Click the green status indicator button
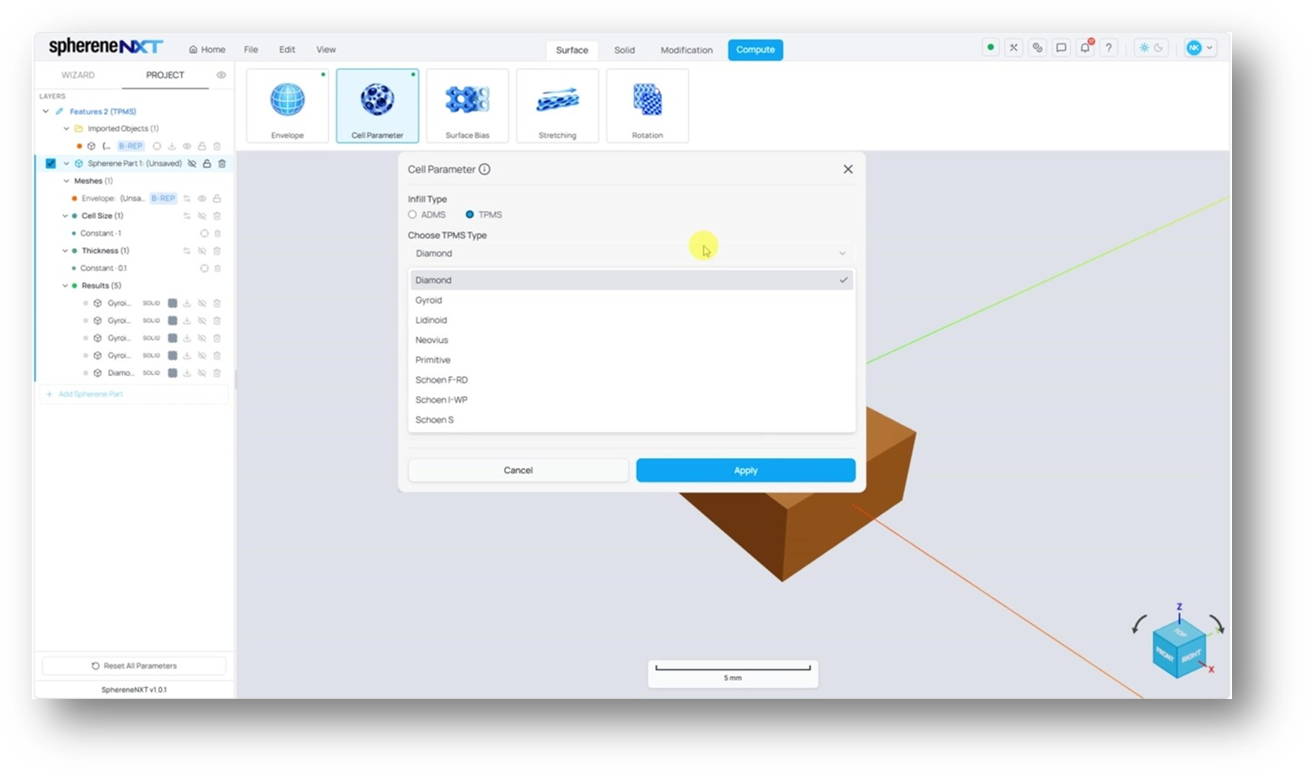1309x777 pixels. tap(990, 48)
